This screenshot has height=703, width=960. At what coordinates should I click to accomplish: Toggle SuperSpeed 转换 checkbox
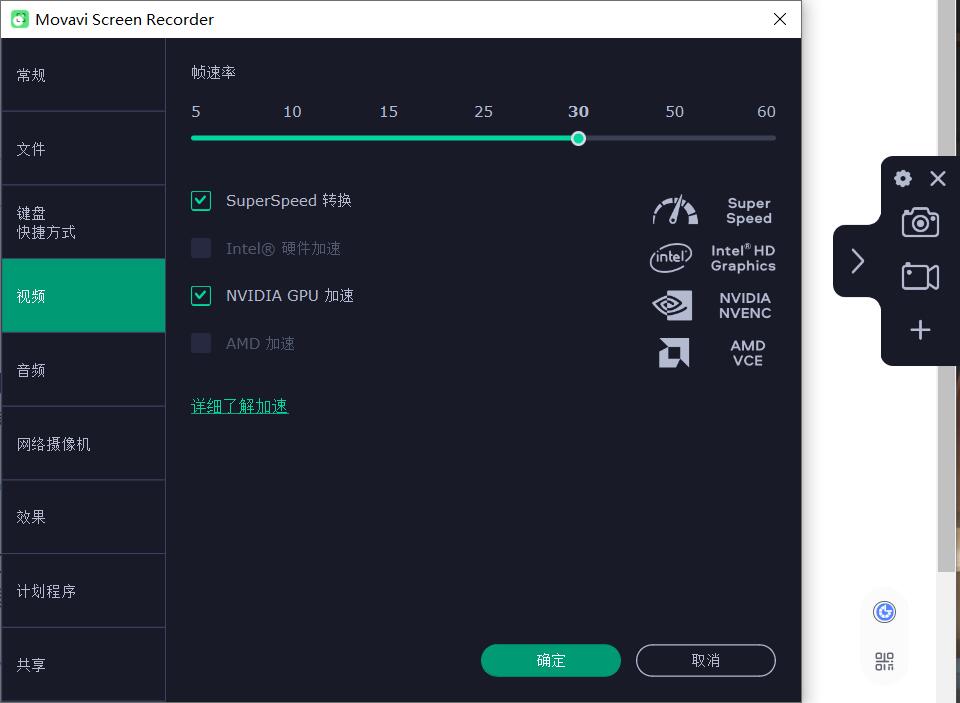pos(201,200)
